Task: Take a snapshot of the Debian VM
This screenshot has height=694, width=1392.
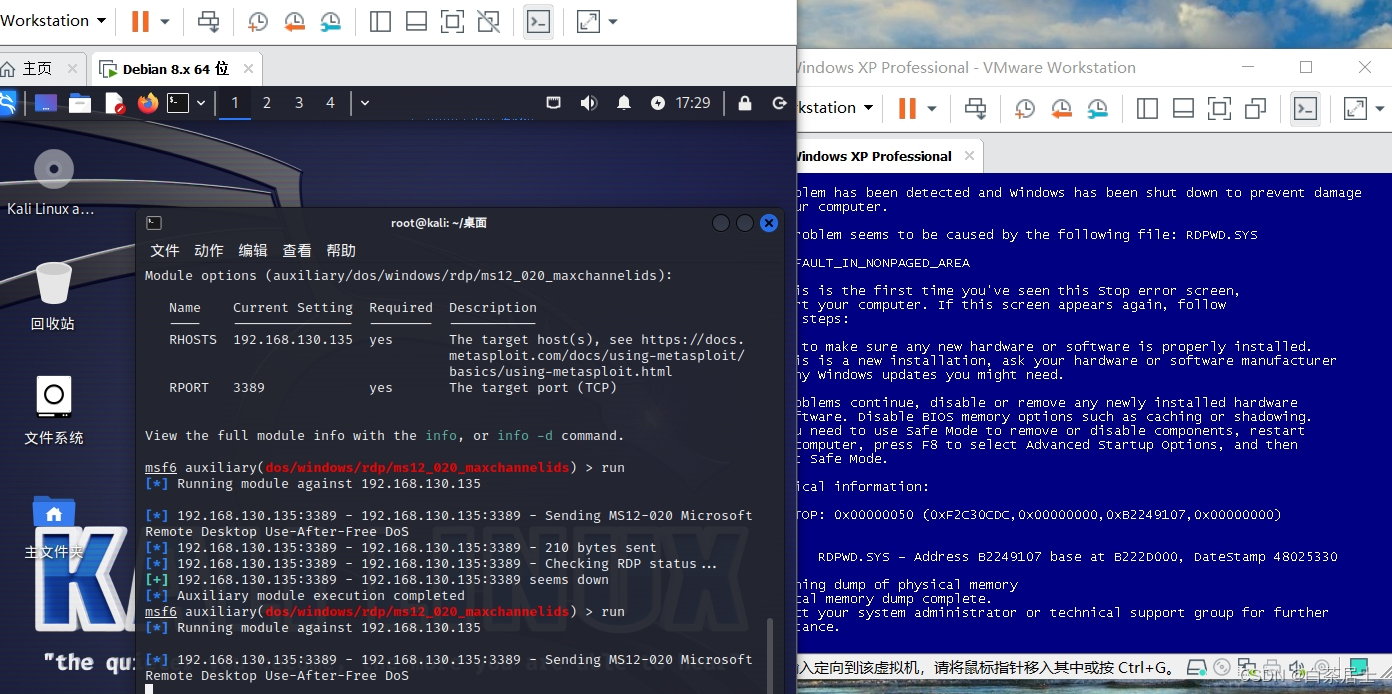Action: pos(258,22)
